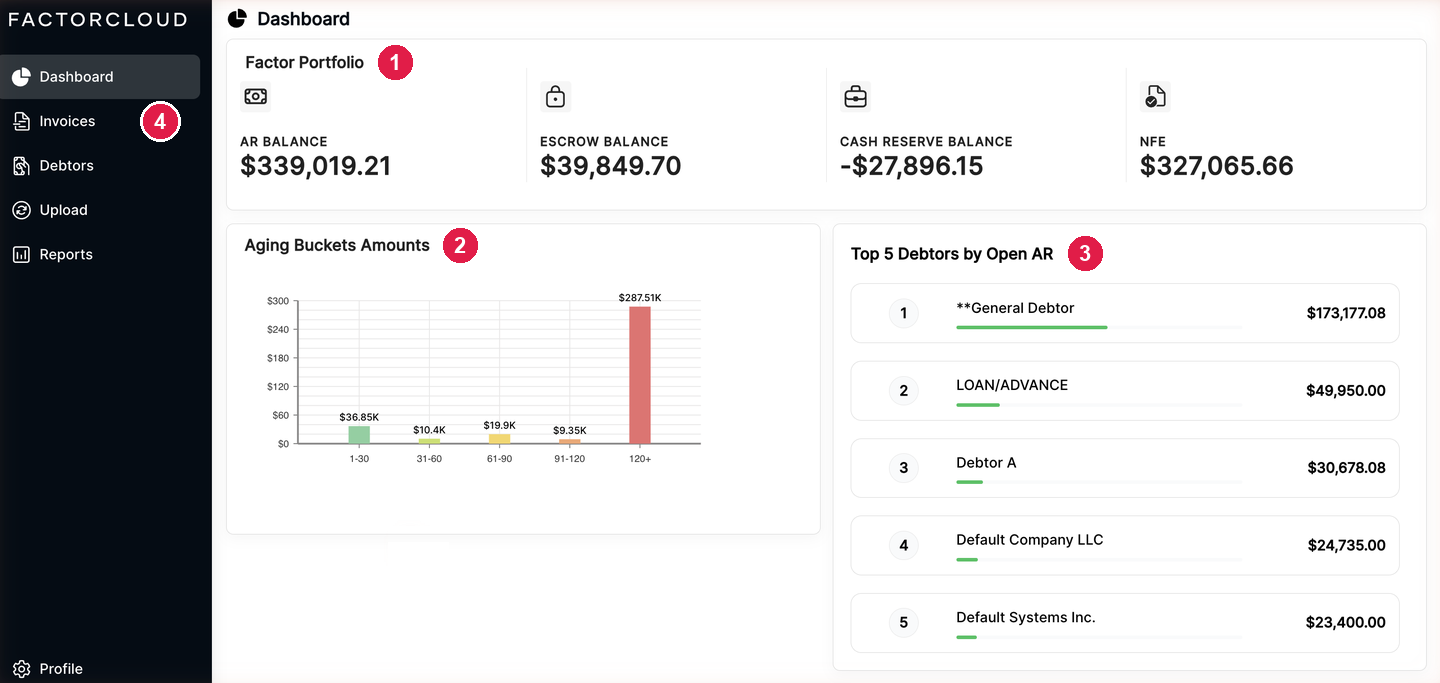Click the yellow 61-90 aging bar
1440x683 pixels.
[x=499, y=438]
